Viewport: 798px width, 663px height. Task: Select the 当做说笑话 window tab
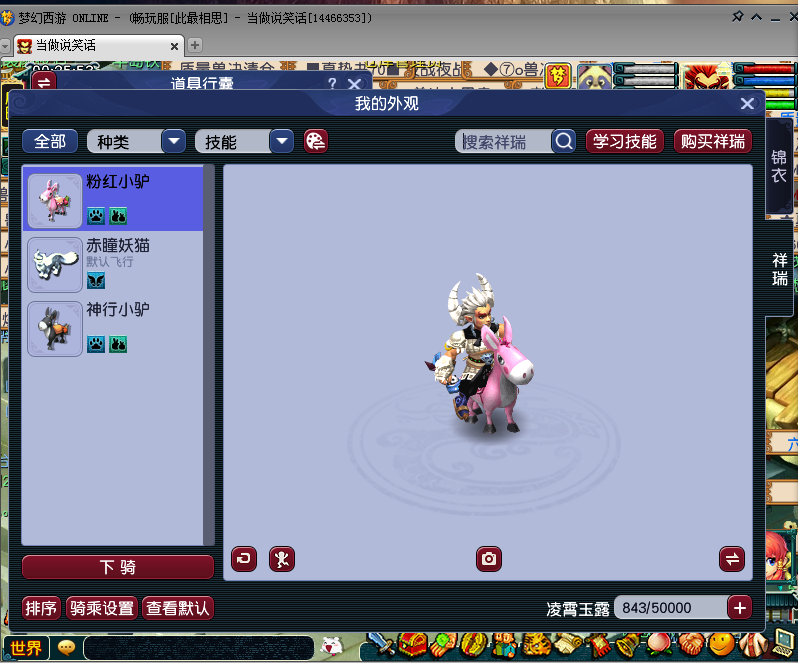point(97,46)
